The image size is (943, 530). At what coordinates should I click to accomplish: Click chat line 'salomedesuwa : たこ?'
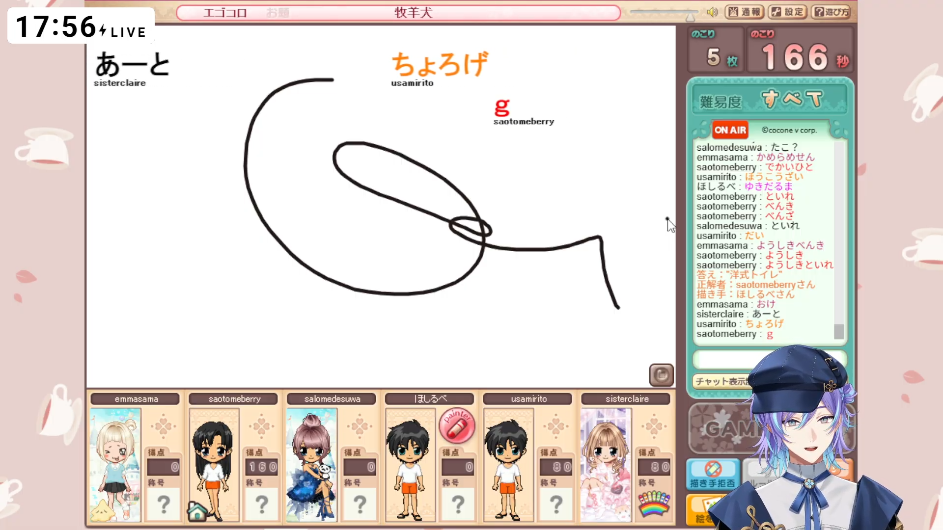point(747,147)
